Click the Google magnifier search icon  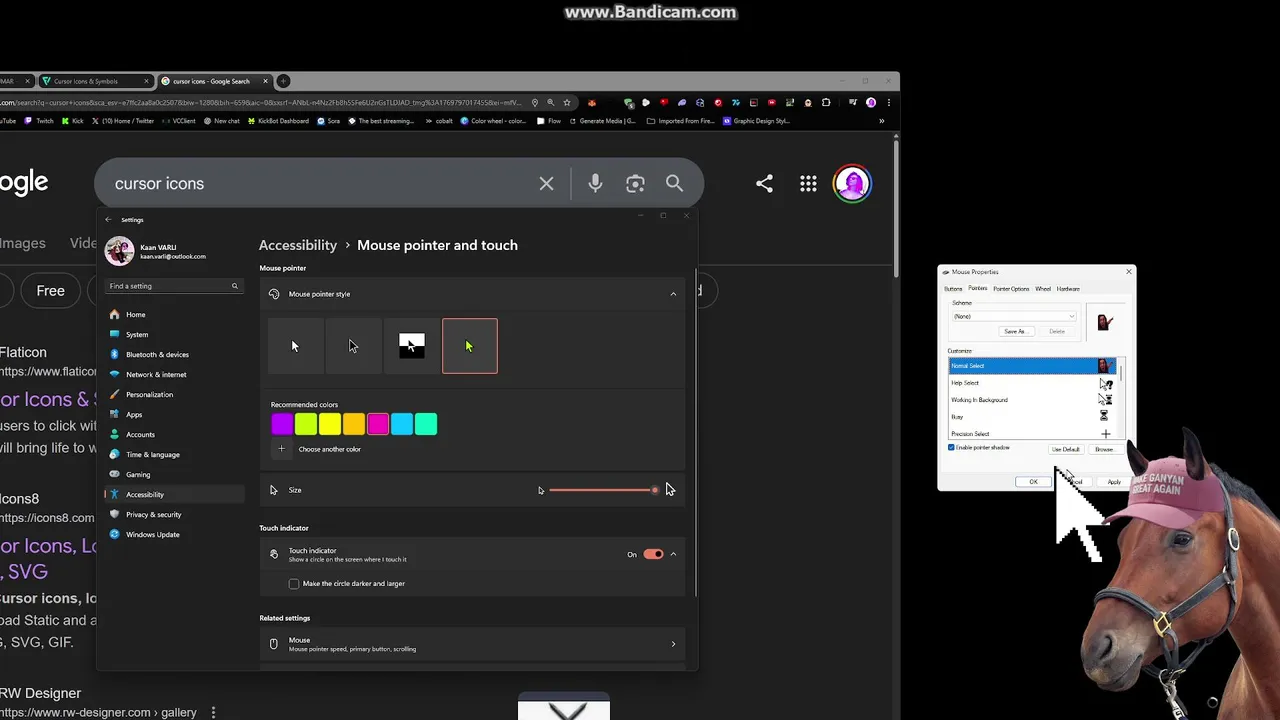[674, 184]
